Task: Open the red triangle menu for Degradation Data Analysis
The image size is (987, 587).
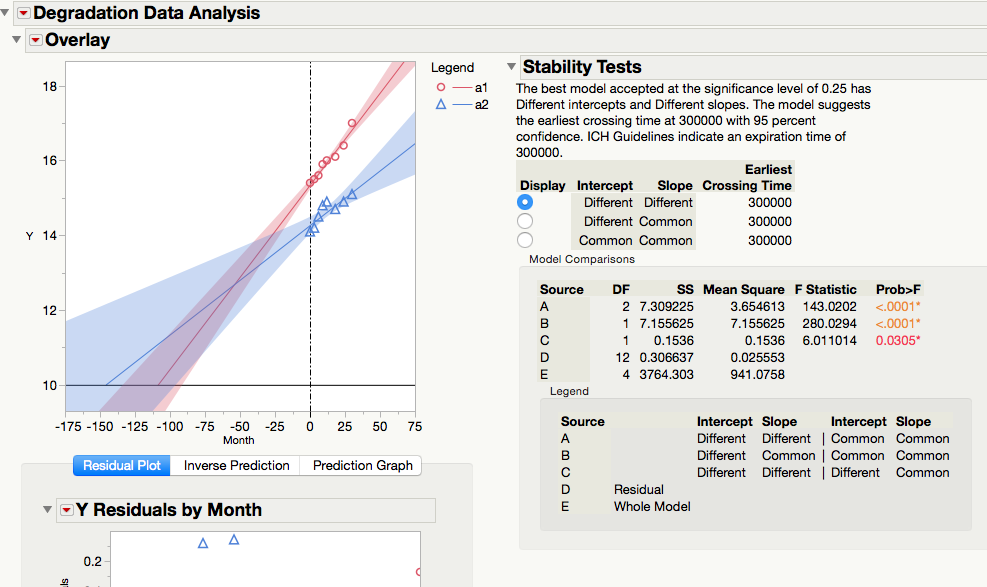Action: click(x=22, y=13)
